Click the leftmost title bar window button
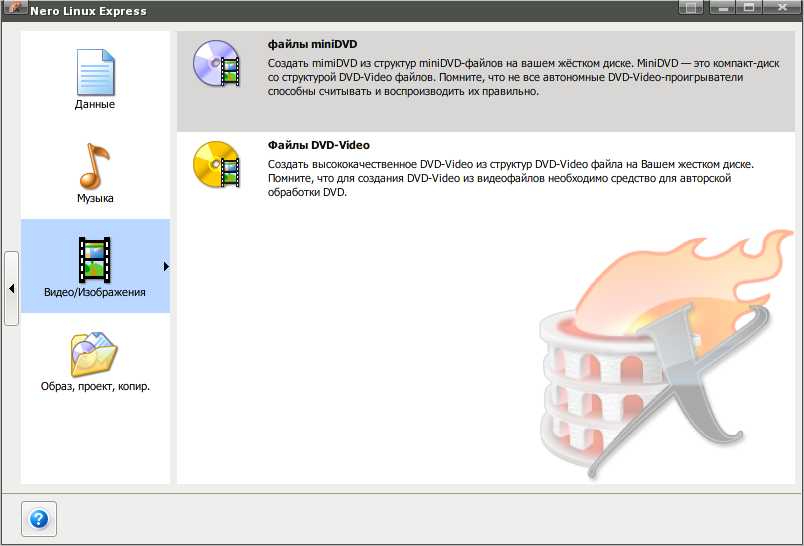 pos(691,7)
